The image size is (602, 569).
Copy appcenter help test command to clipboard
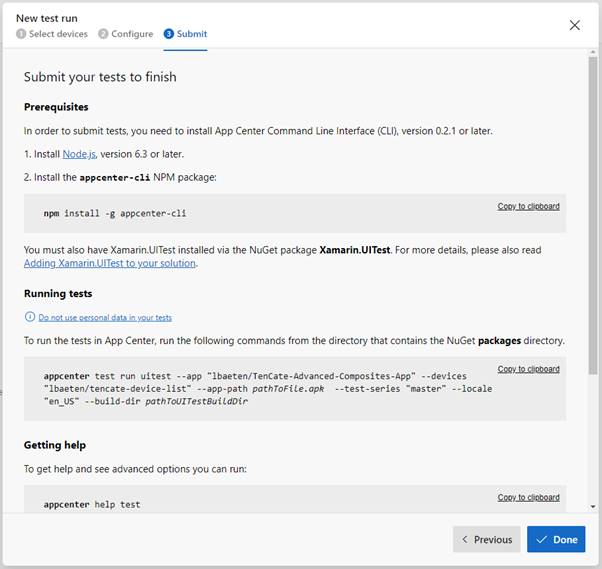[x=528, y=497]
